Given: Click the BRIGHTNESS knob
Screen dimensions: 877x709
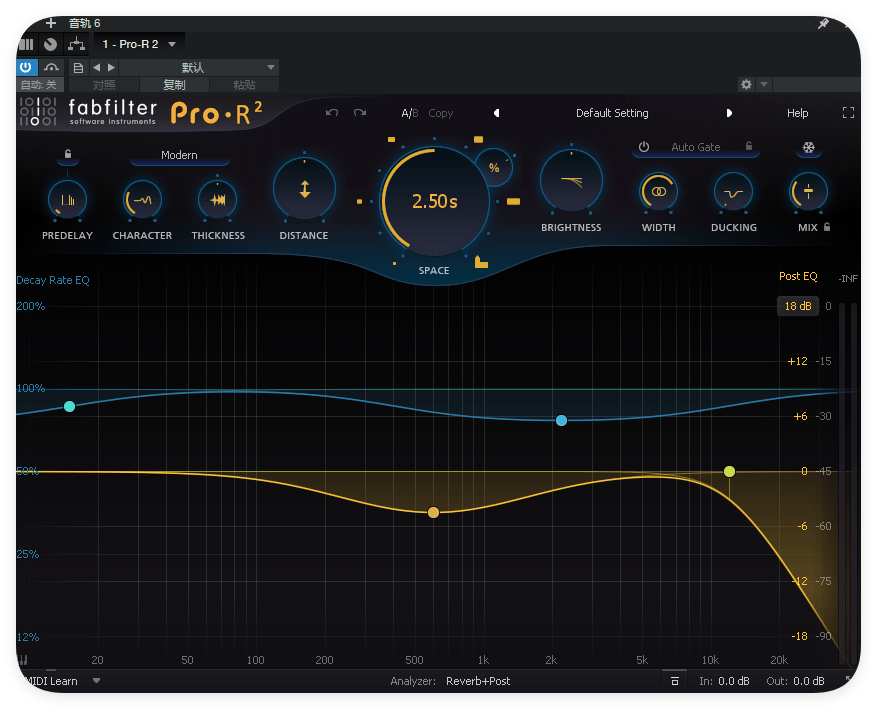Looking at the screenshot, I should [571, 181].
